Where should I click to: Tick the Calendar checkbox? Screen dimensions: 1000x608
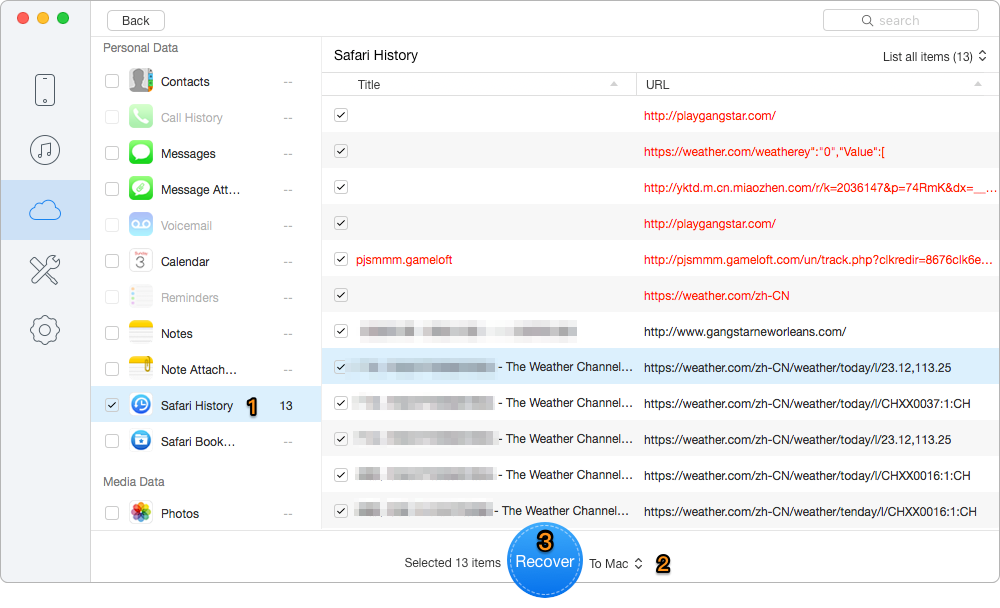[112, 261]
